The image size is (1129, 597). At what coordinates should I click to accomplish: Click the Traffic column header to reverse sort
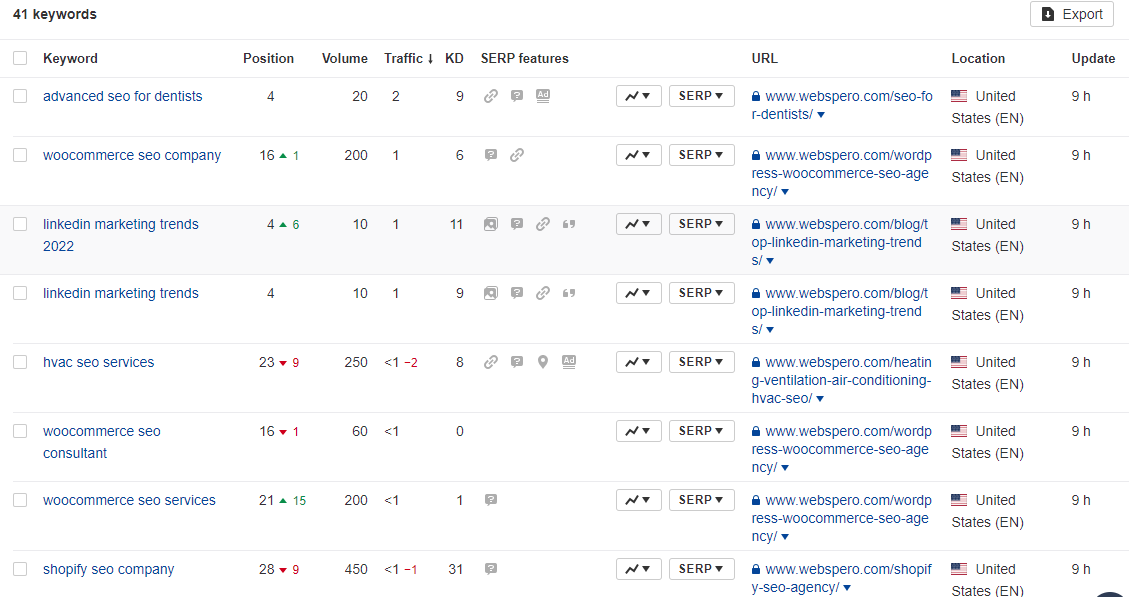(408, 58)
